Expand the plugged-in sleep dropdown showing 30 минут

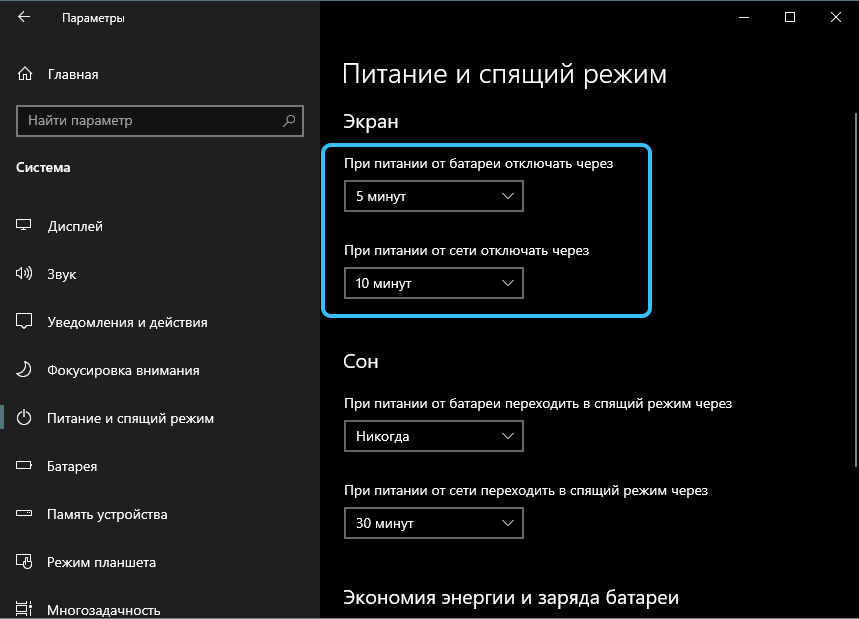pos(433,523)
